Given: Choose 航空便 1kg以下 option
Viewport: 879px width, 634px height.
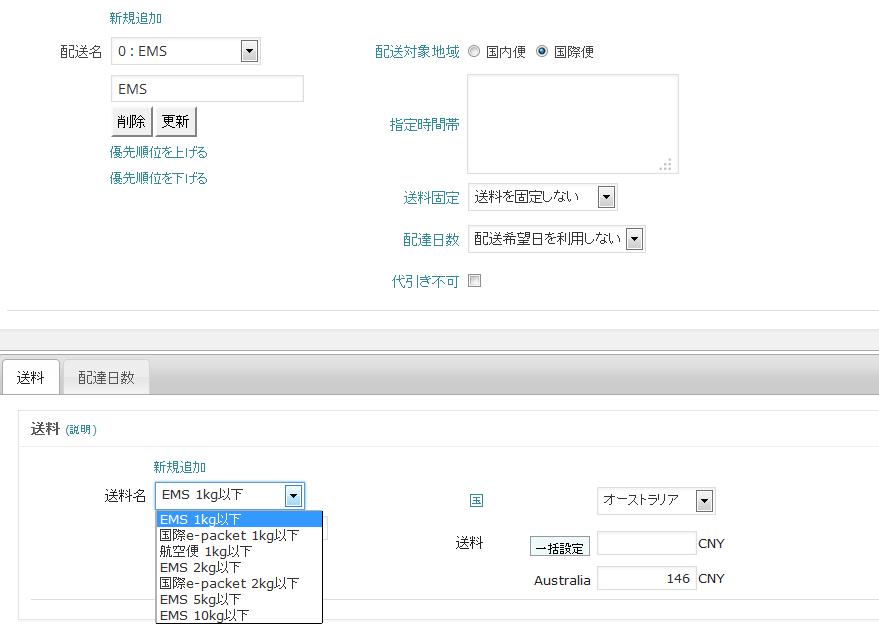Looking at the screenshot, I should (239, 552).
